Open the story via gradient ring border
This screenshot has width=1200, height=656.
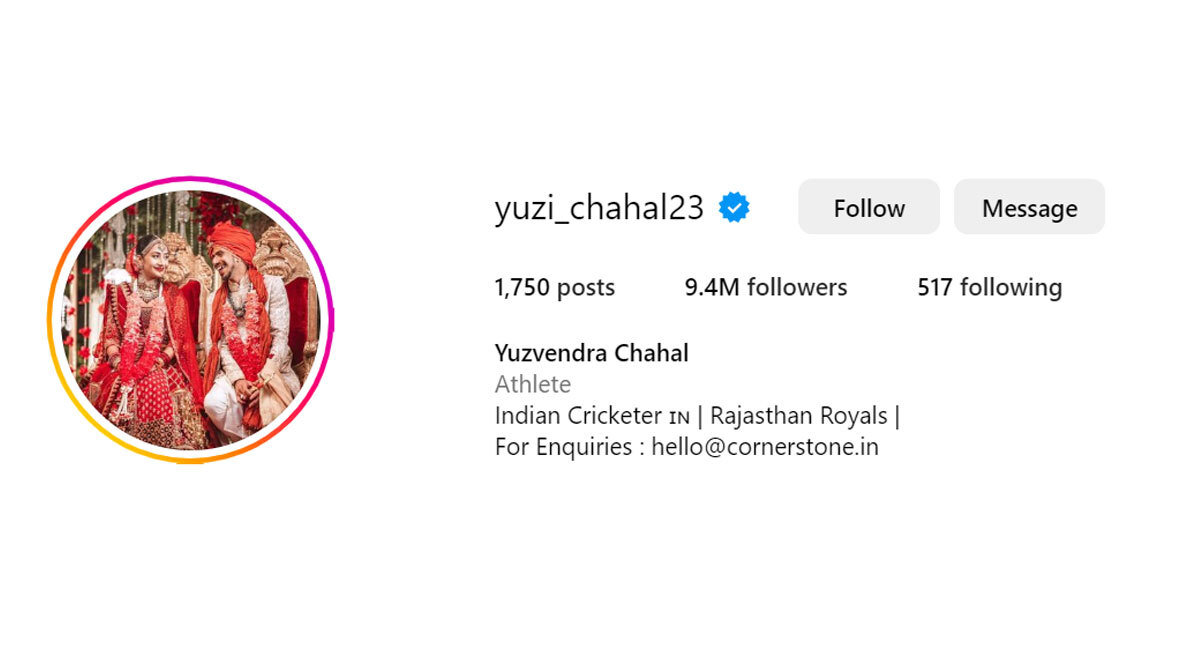pyautogui.click(x=190, y=179)
